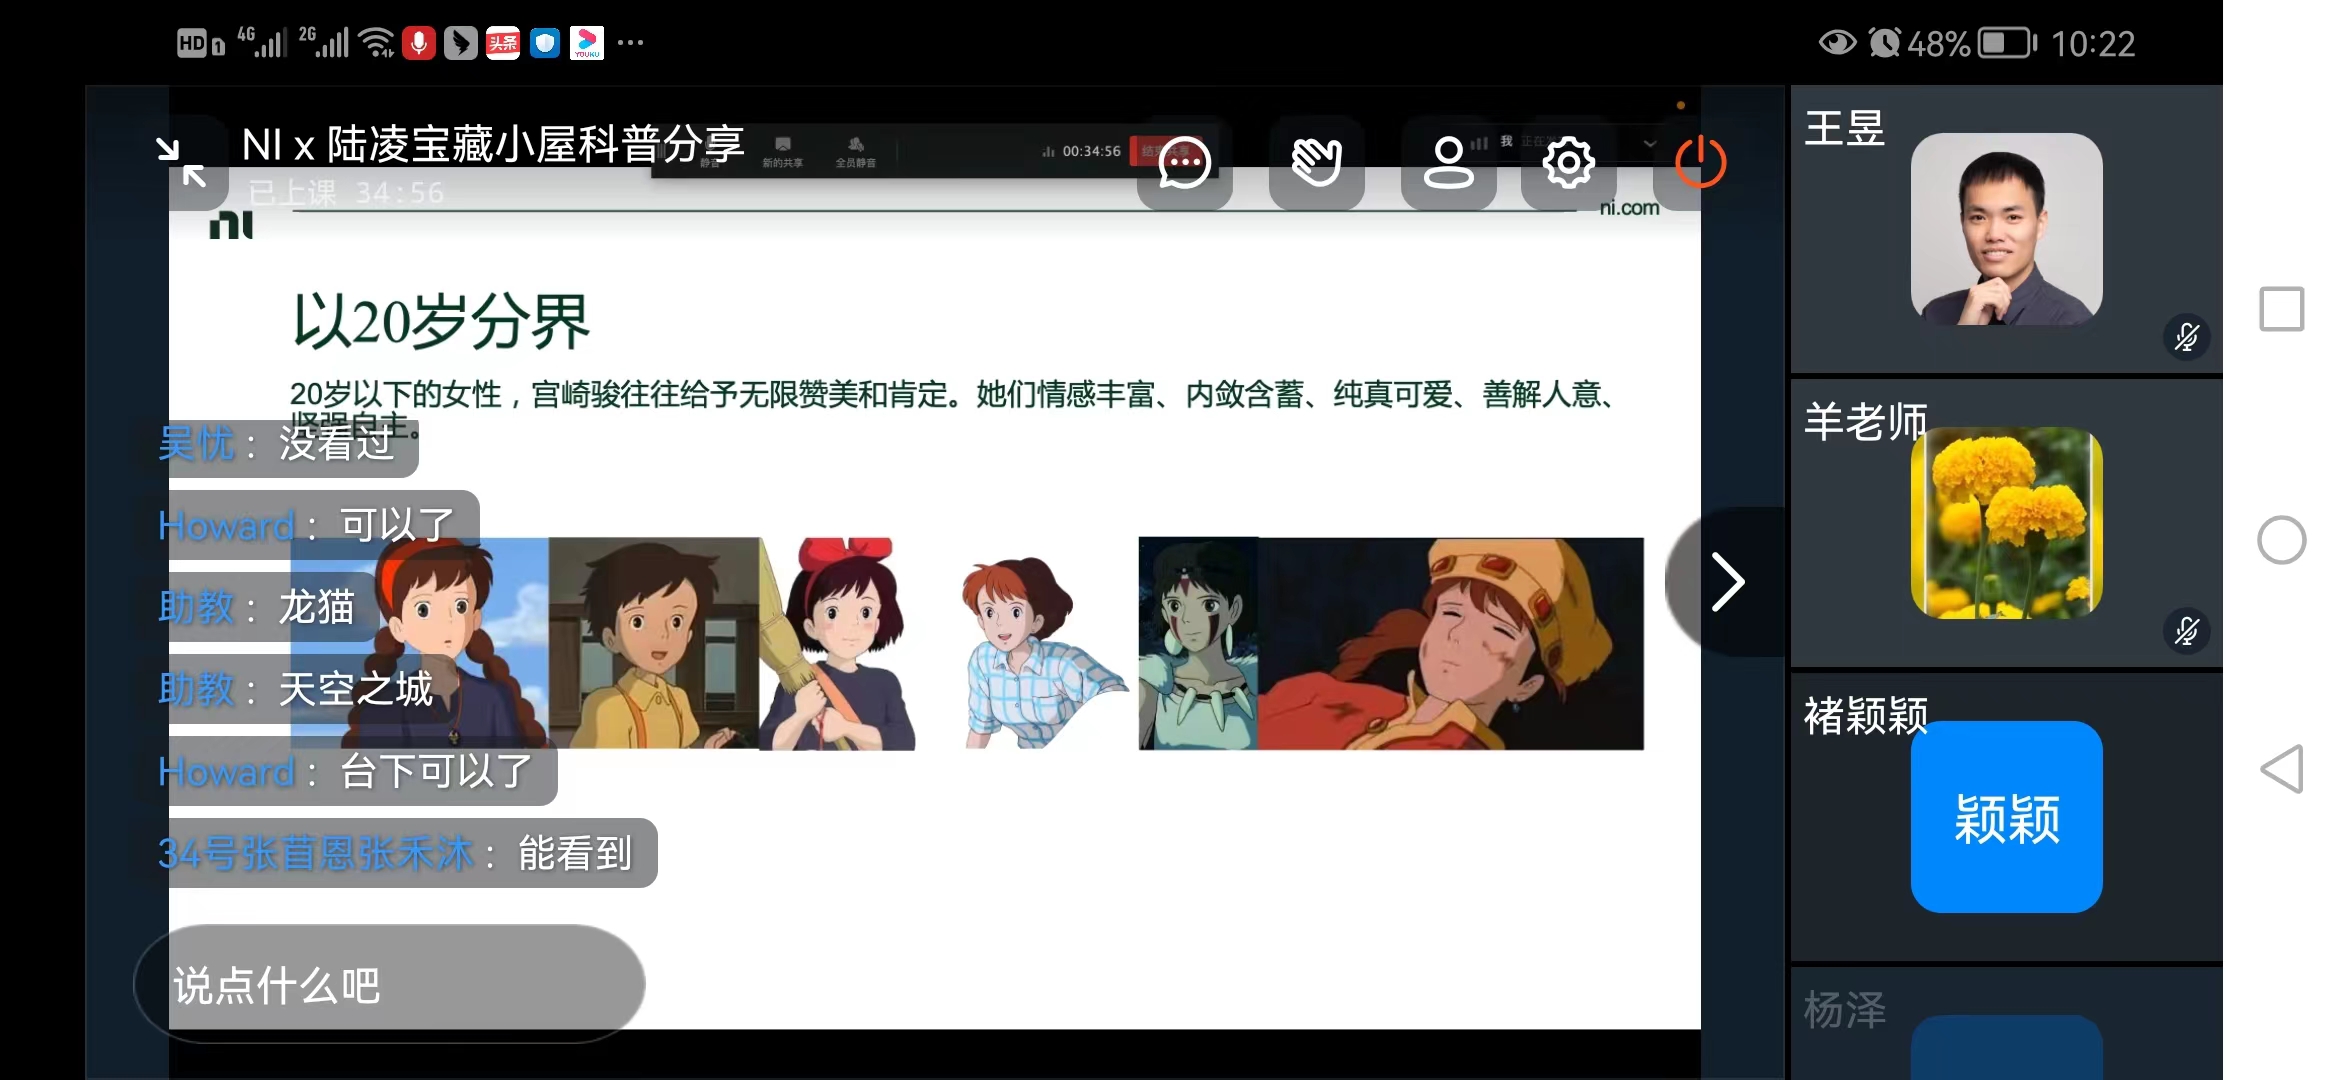Tap the raise hand icon
The height and width of the screenshot is (1080, 2340).
click(1316, 162)
